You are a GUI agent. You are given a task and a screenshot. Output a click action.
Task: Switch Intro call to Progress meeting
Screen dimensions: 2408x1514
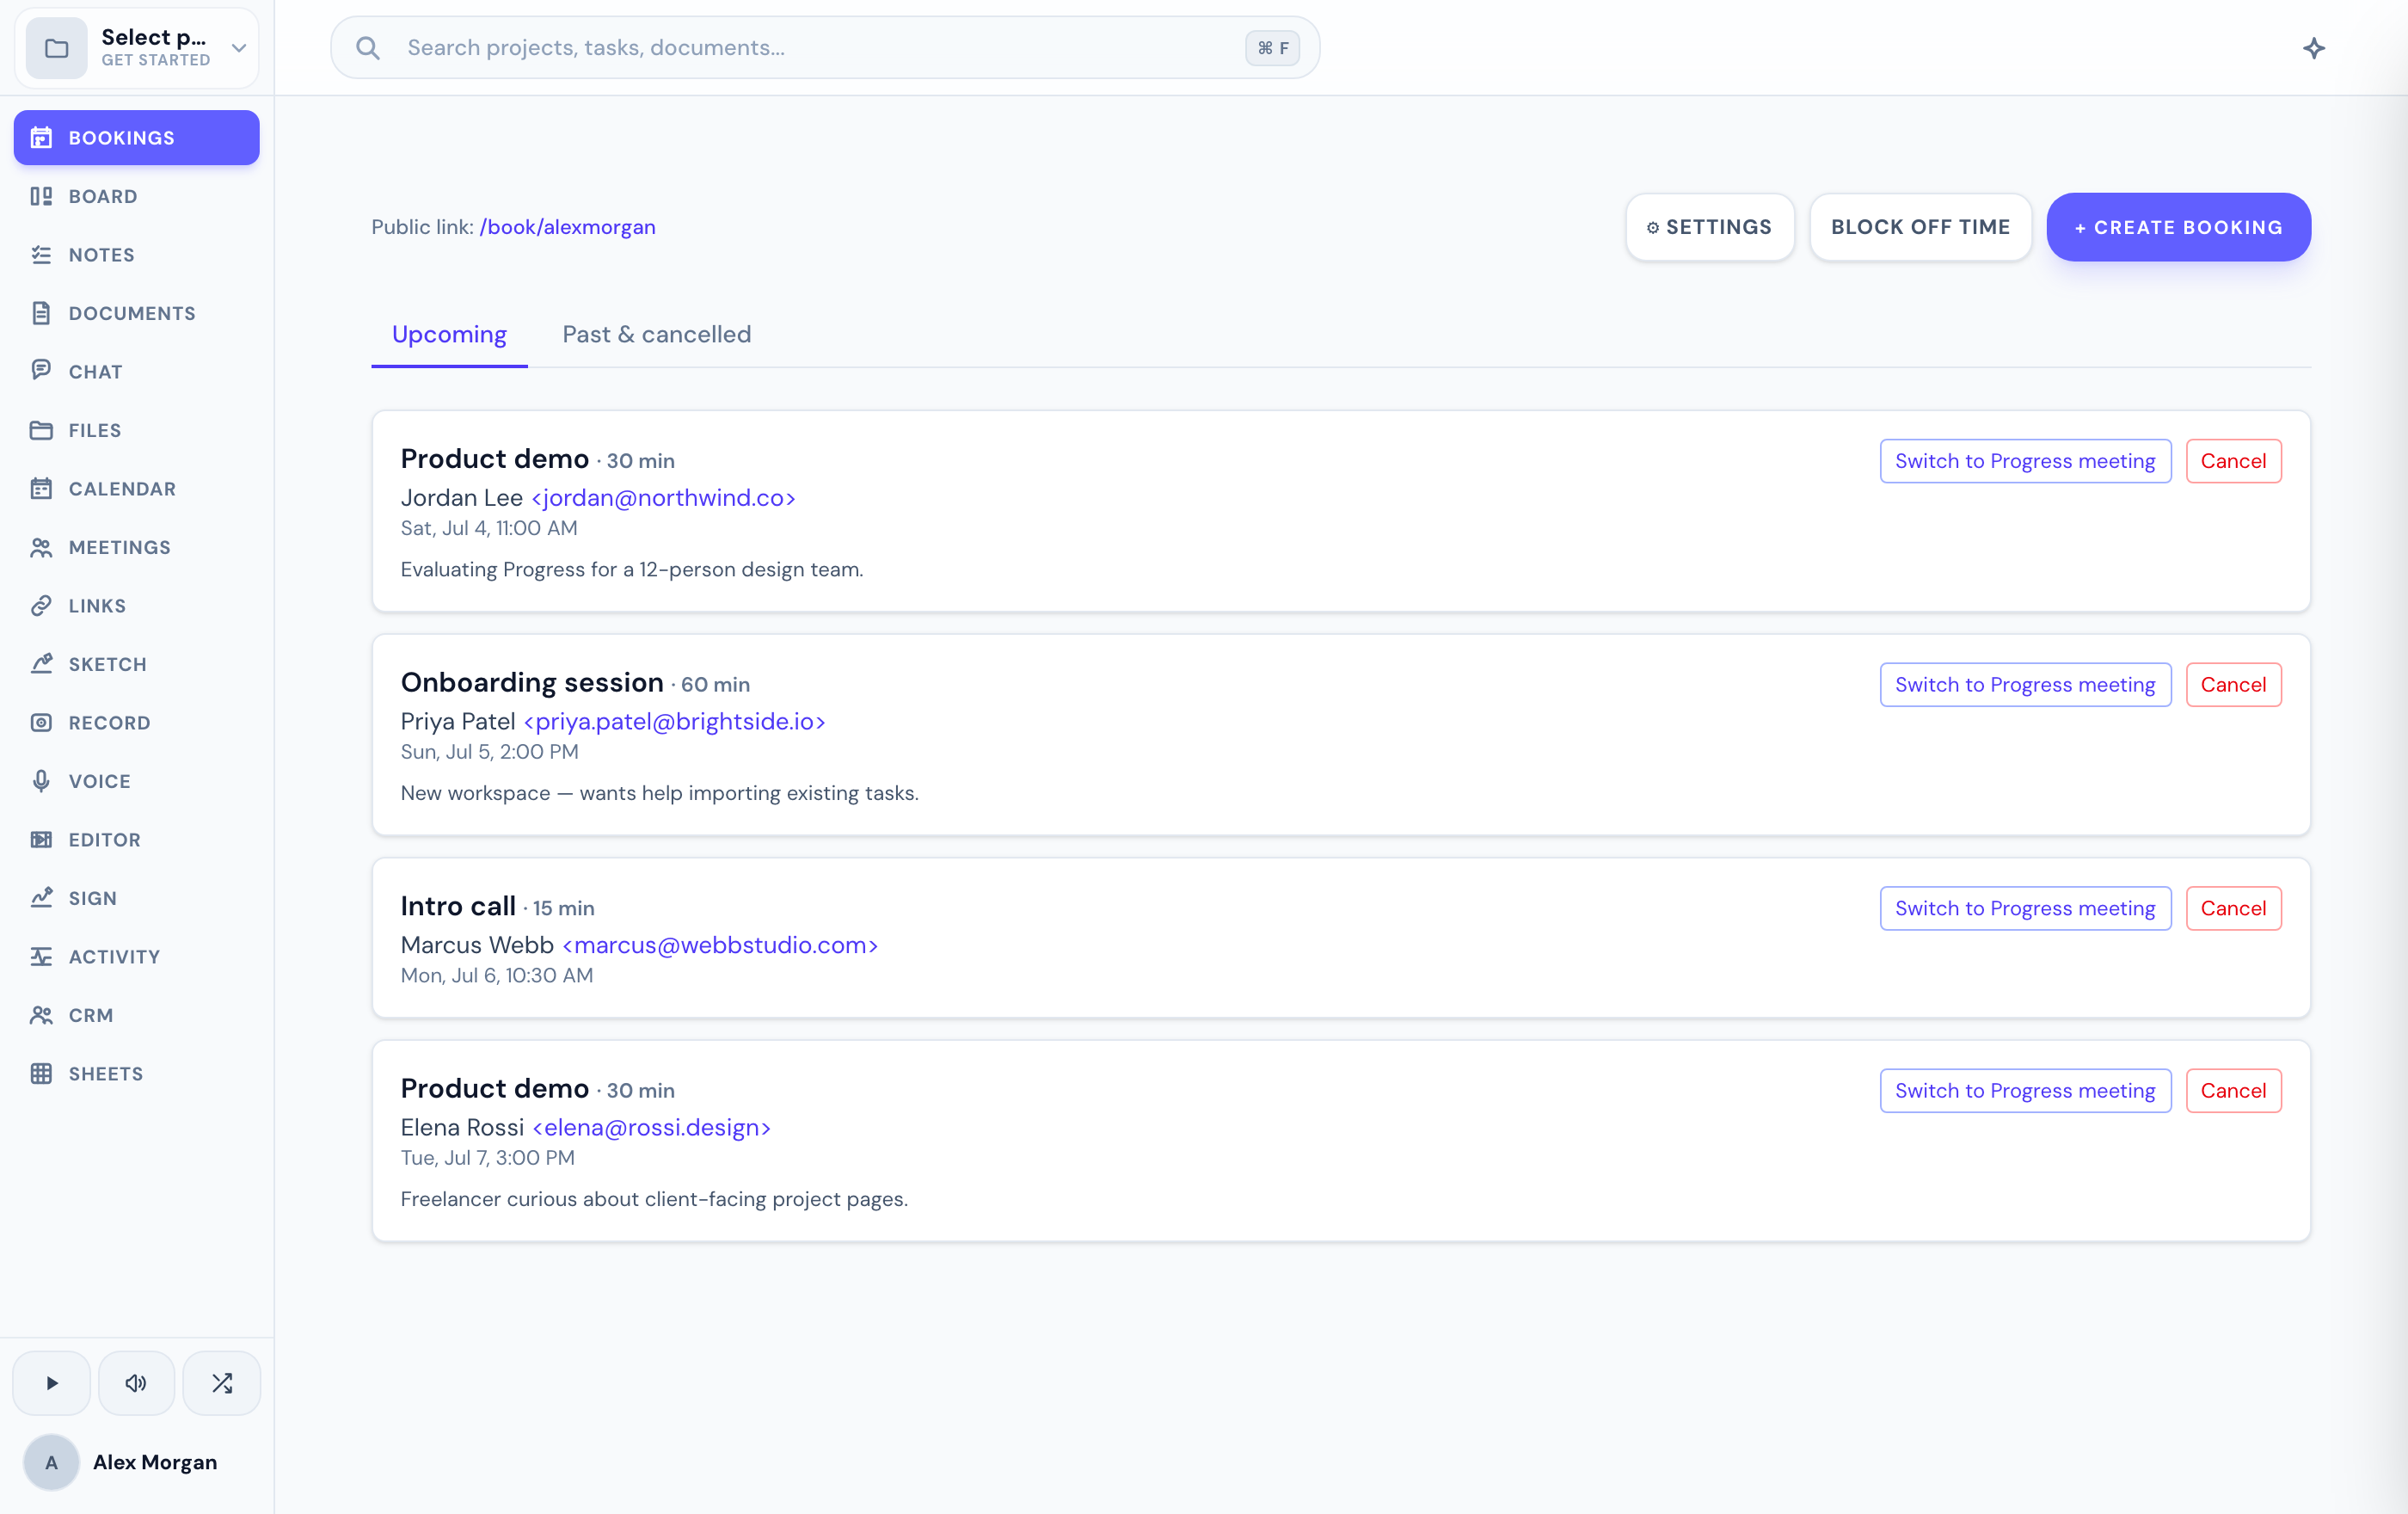click(2025, 908)
